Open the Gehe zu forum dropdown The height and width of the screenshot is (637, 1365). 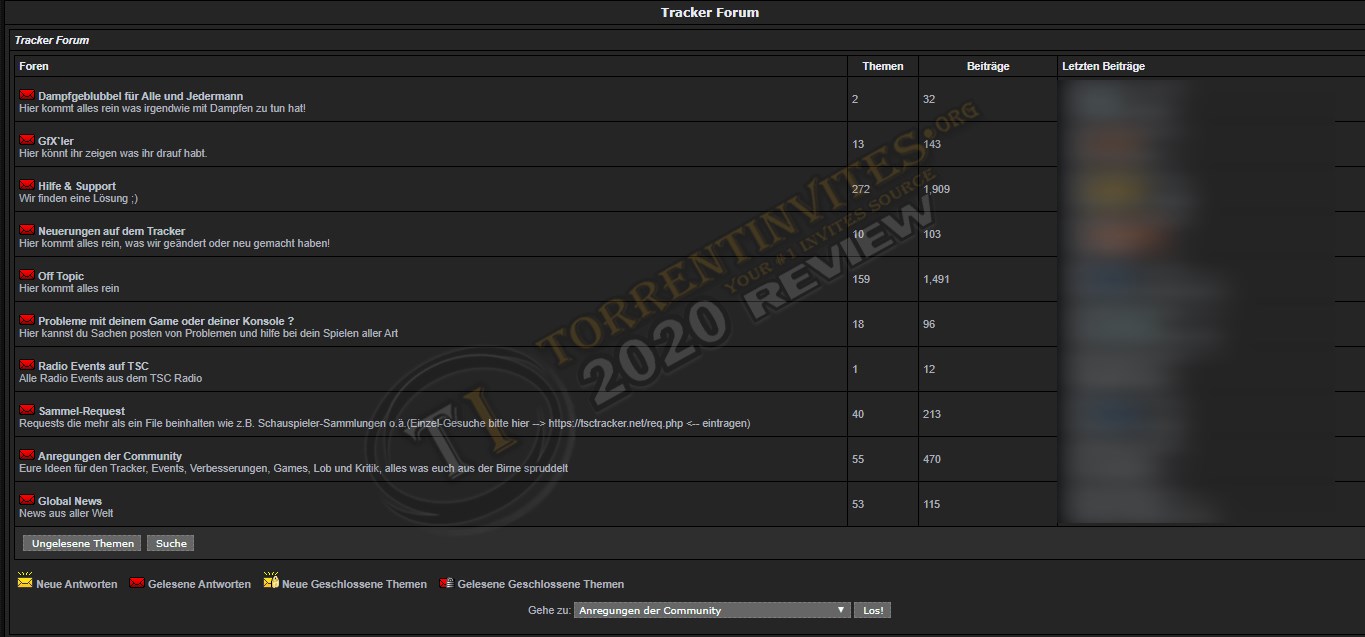712,610
